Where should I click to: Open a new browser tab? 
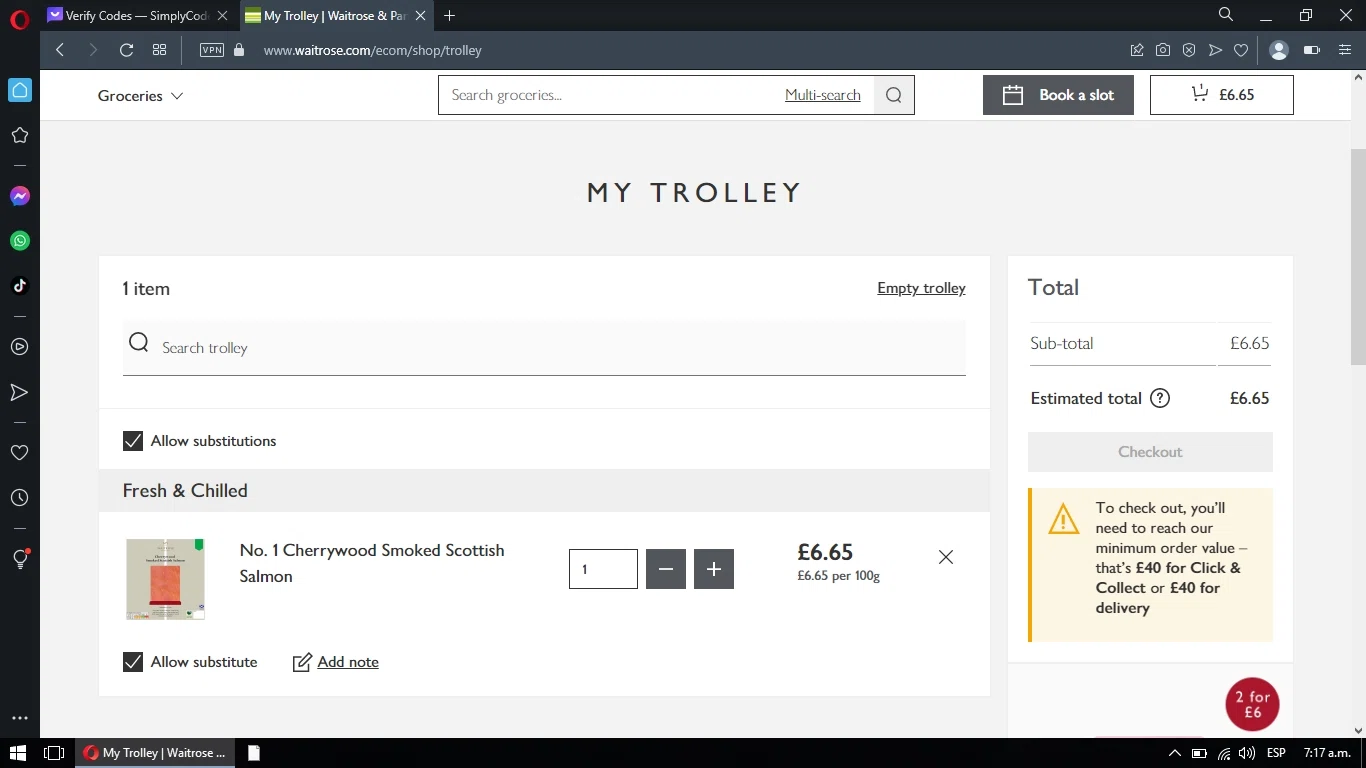[450, 16]
